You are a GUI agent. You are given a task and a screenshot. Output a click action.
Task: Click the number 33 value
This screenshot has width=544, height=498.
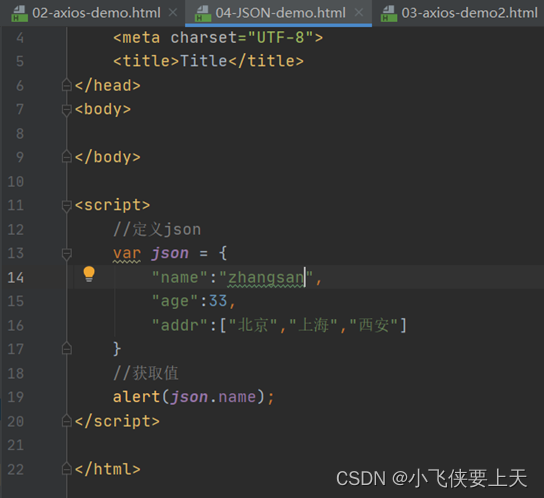tap(218, 301)
